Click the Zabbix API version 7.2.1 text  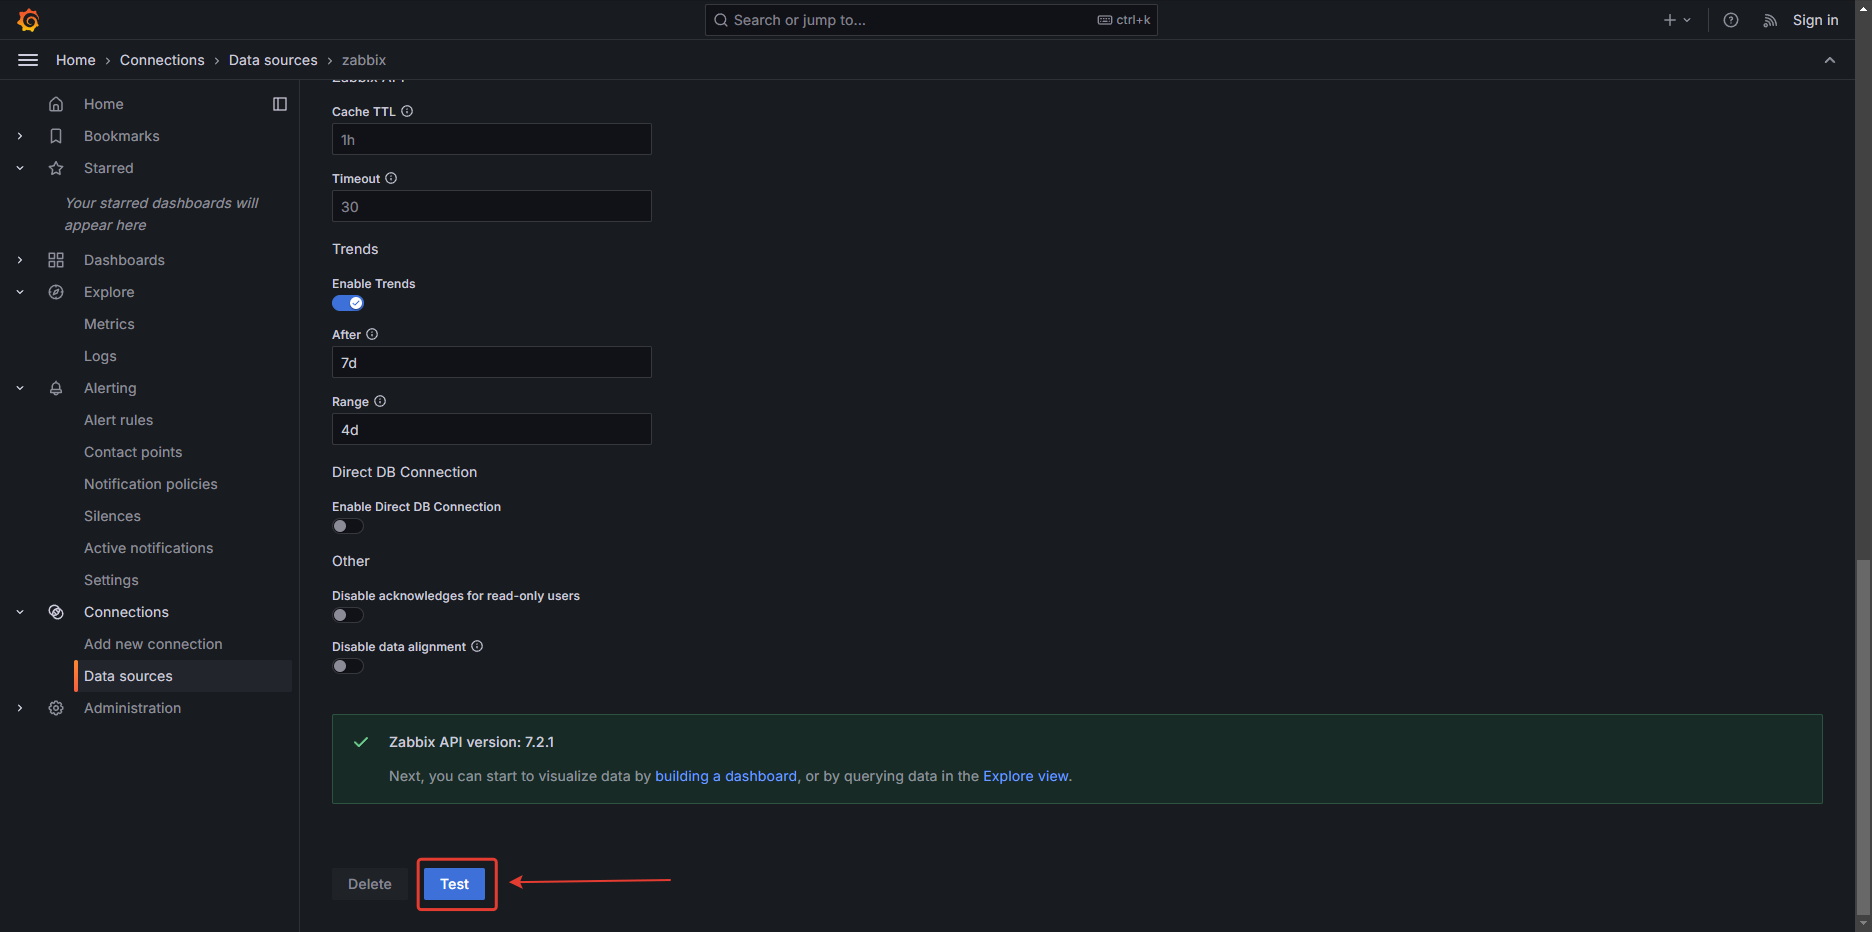(471, 742)
